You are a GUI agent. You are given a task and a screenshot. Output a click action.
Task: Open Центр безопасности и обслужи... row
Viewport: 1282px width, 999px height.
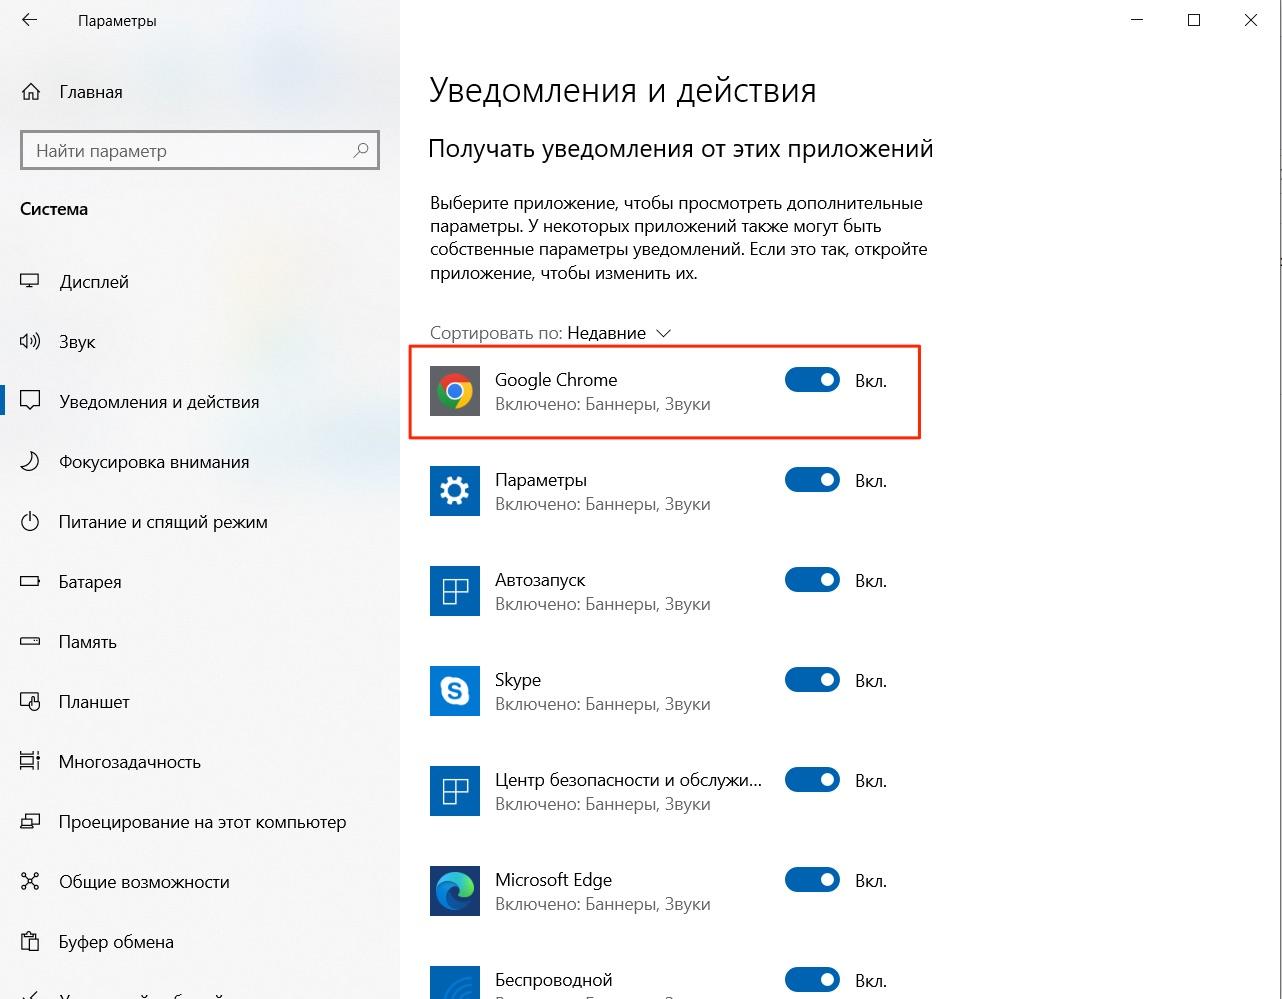click(x=664, y=791)
